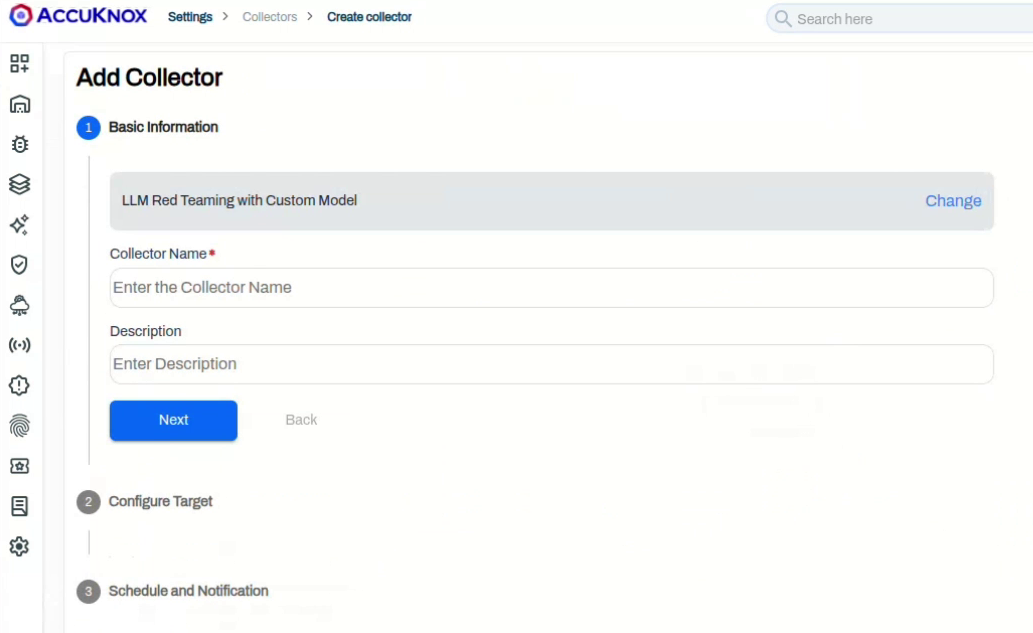The height and width of the screenshot is (633, 1033).
Task: Click the Add Collector heading
Action: 150,78
